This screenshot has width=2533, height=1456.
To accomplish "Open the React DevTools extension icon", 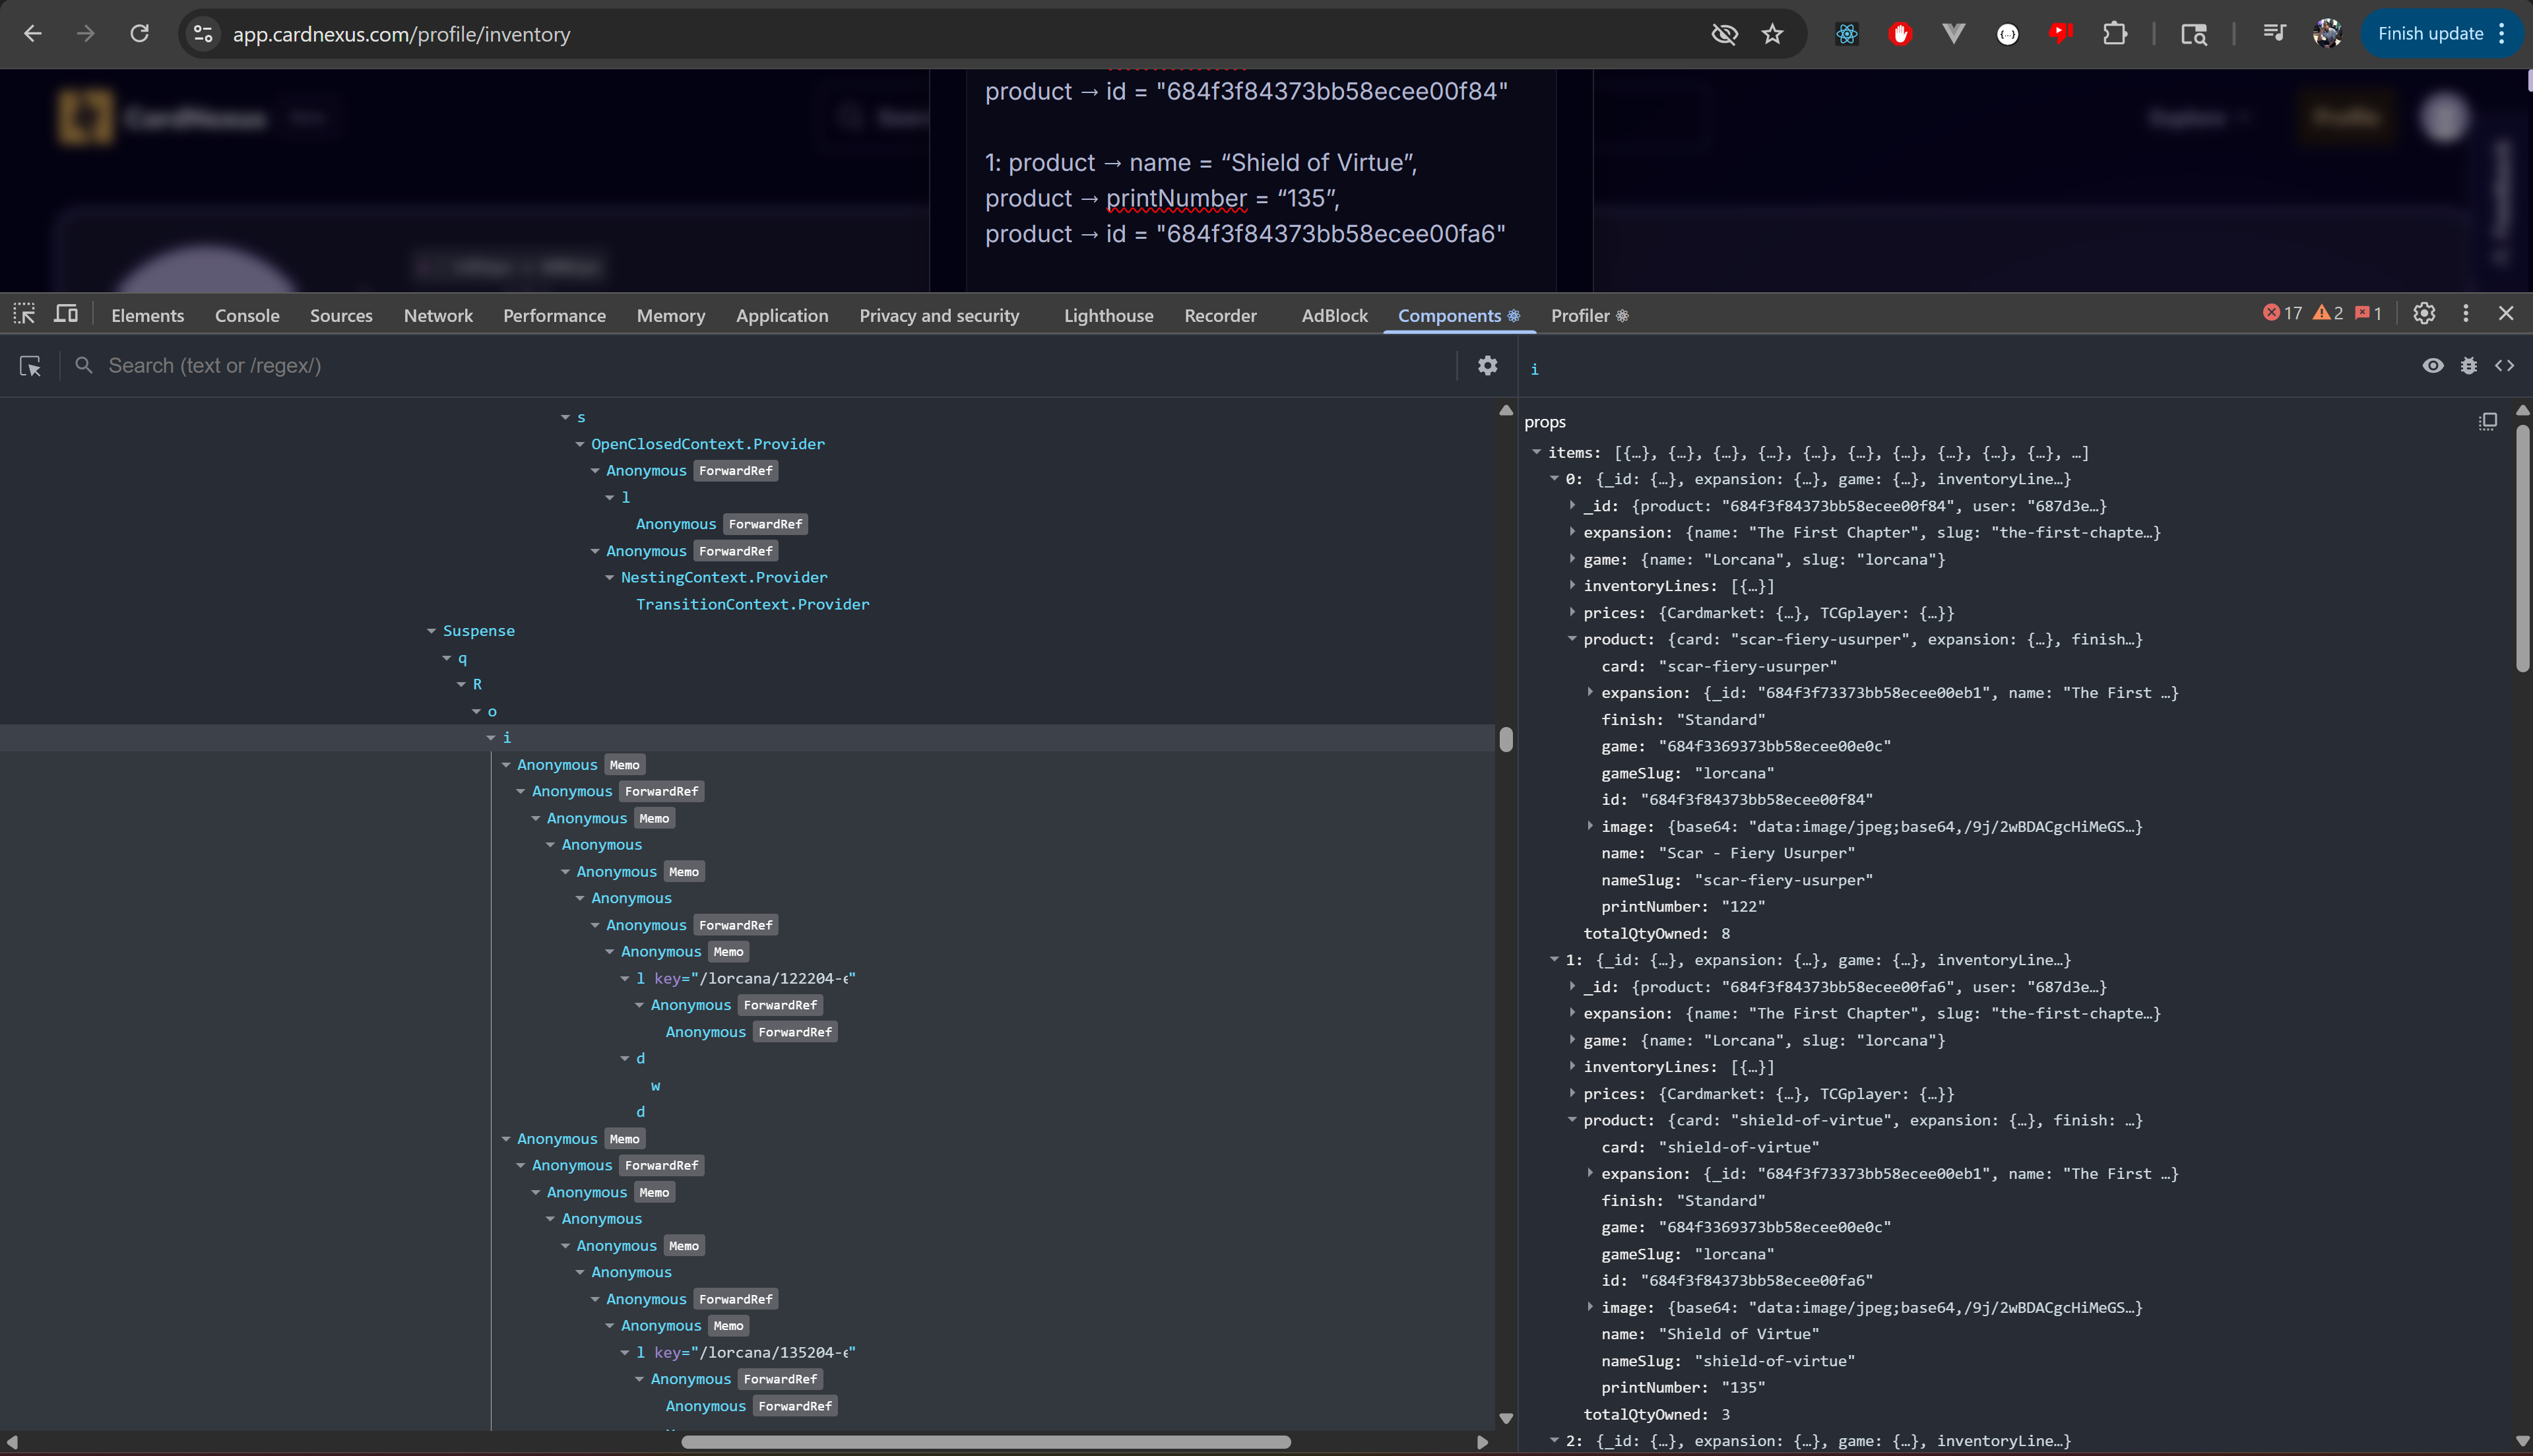I will pos(1847,34).
